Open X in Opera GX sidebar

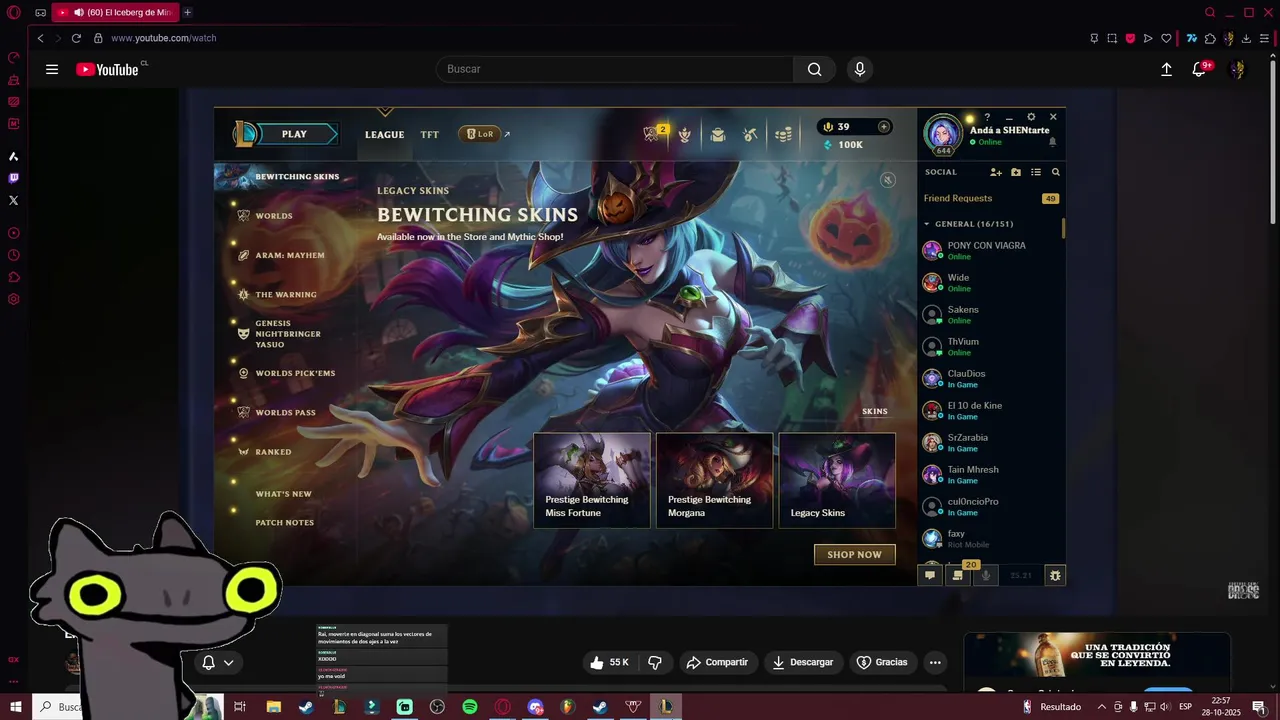13,200
